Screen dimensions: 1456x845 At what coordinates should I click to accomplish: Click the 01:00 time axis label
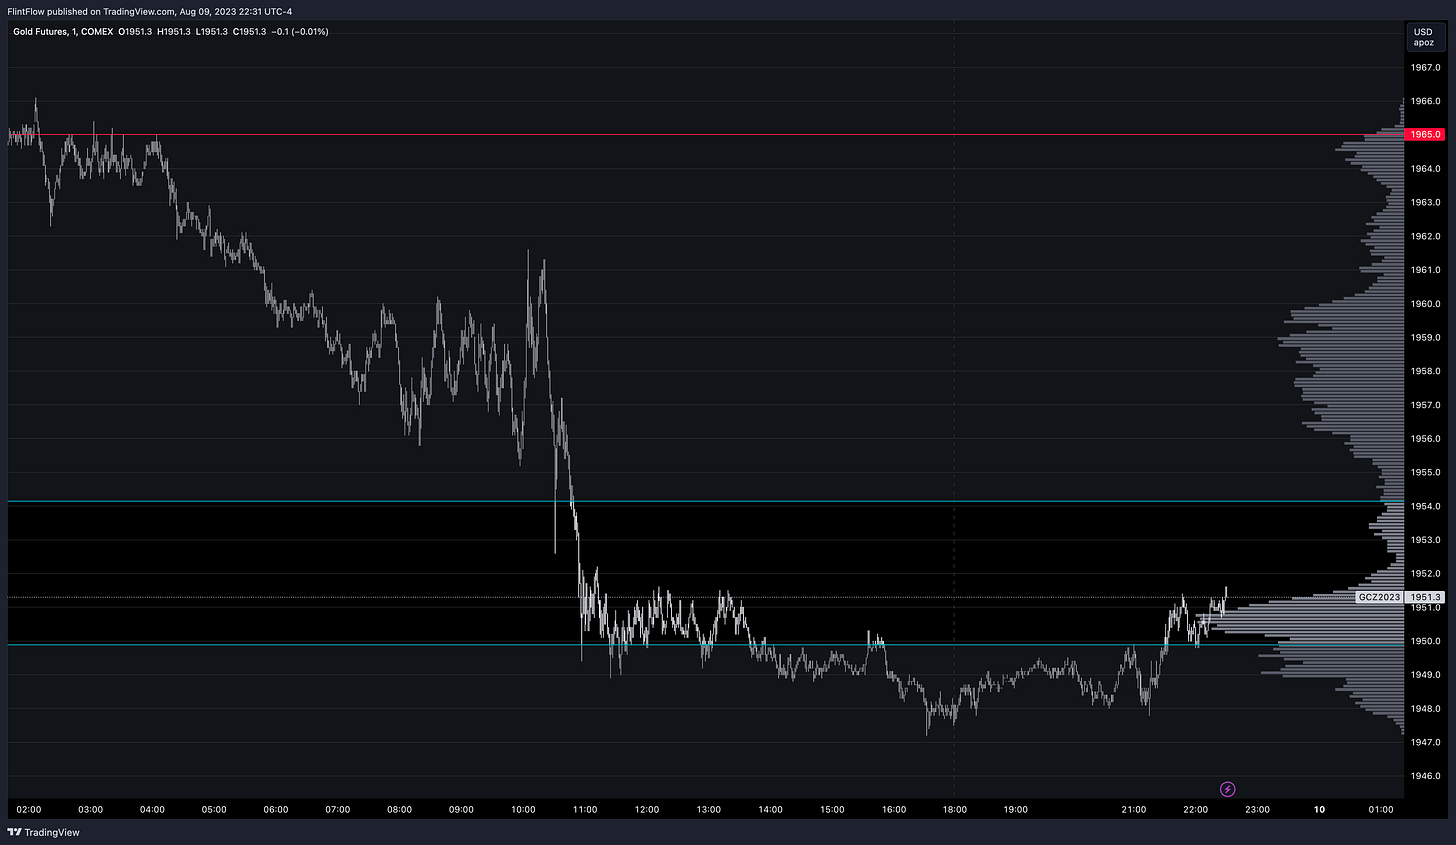tap(1381, 810)
